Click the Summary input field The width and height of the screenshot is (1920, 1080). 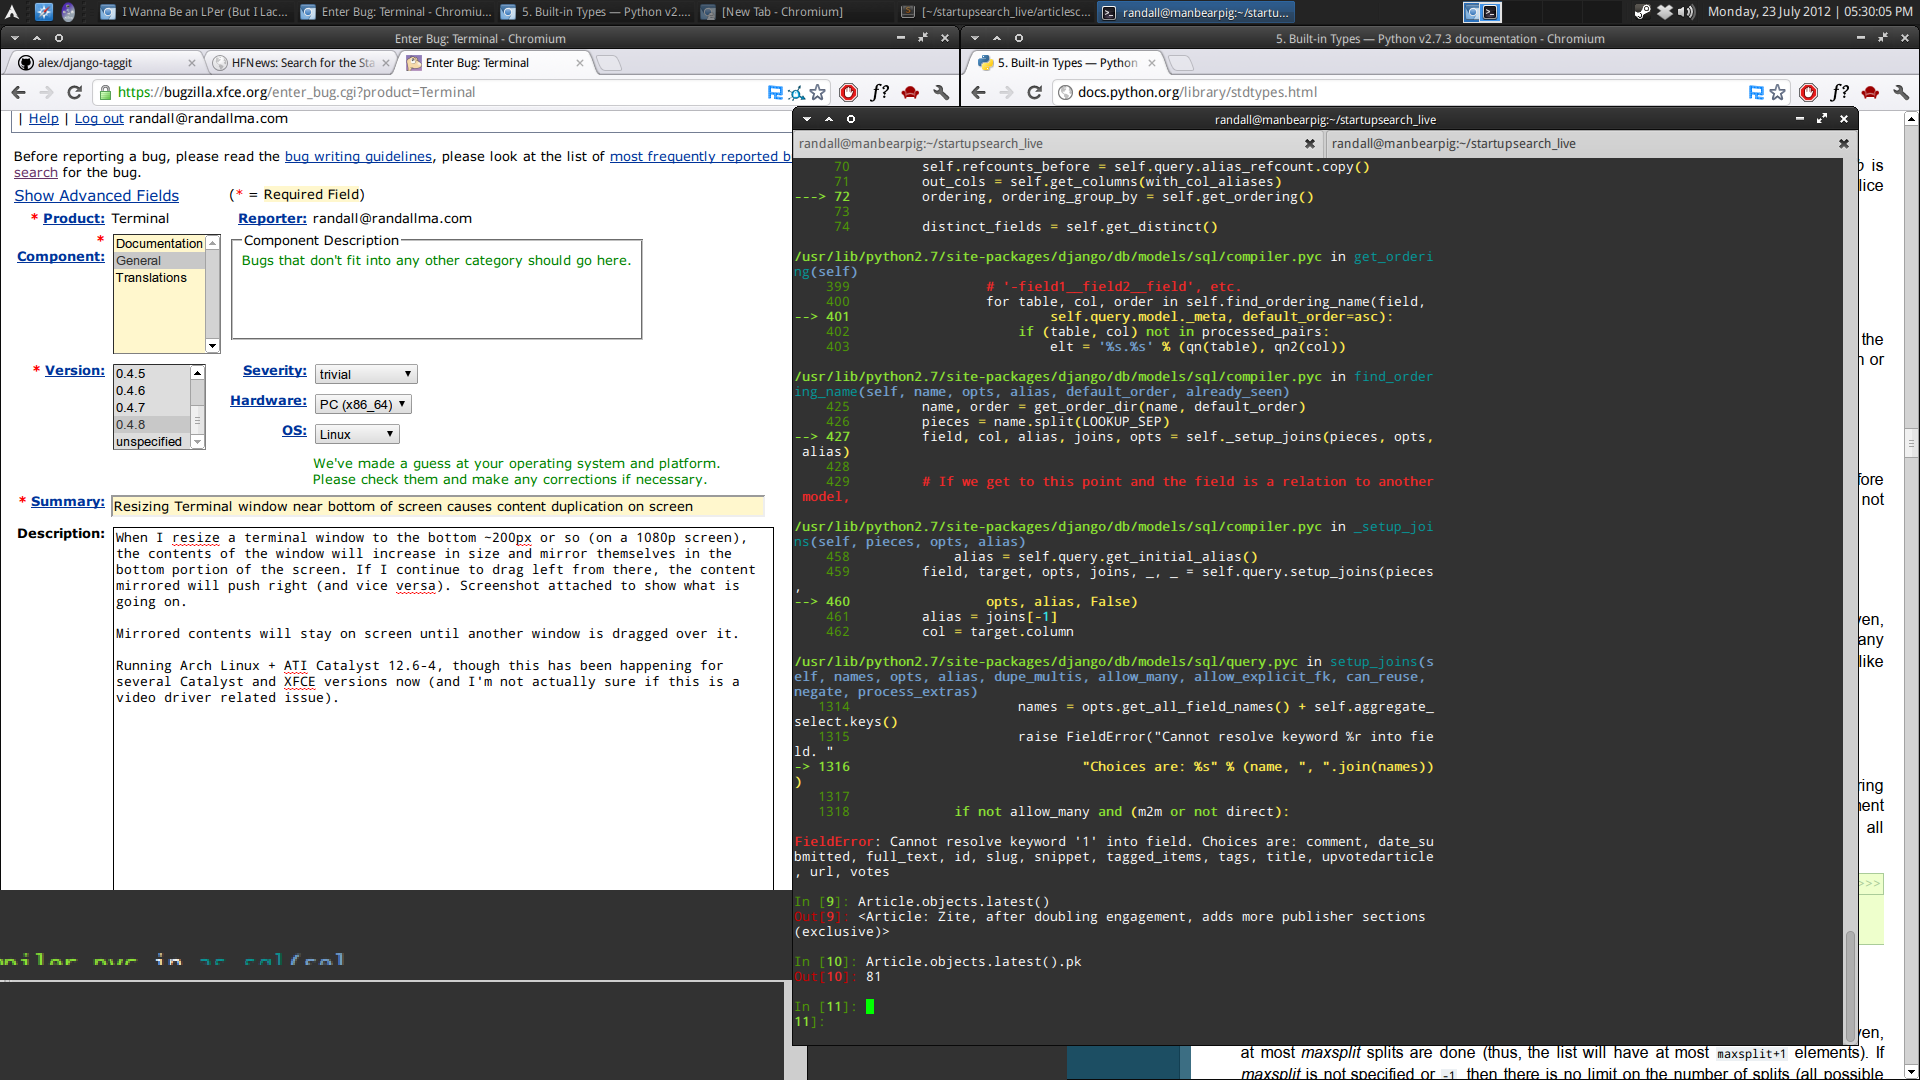(x=438, y=507)
